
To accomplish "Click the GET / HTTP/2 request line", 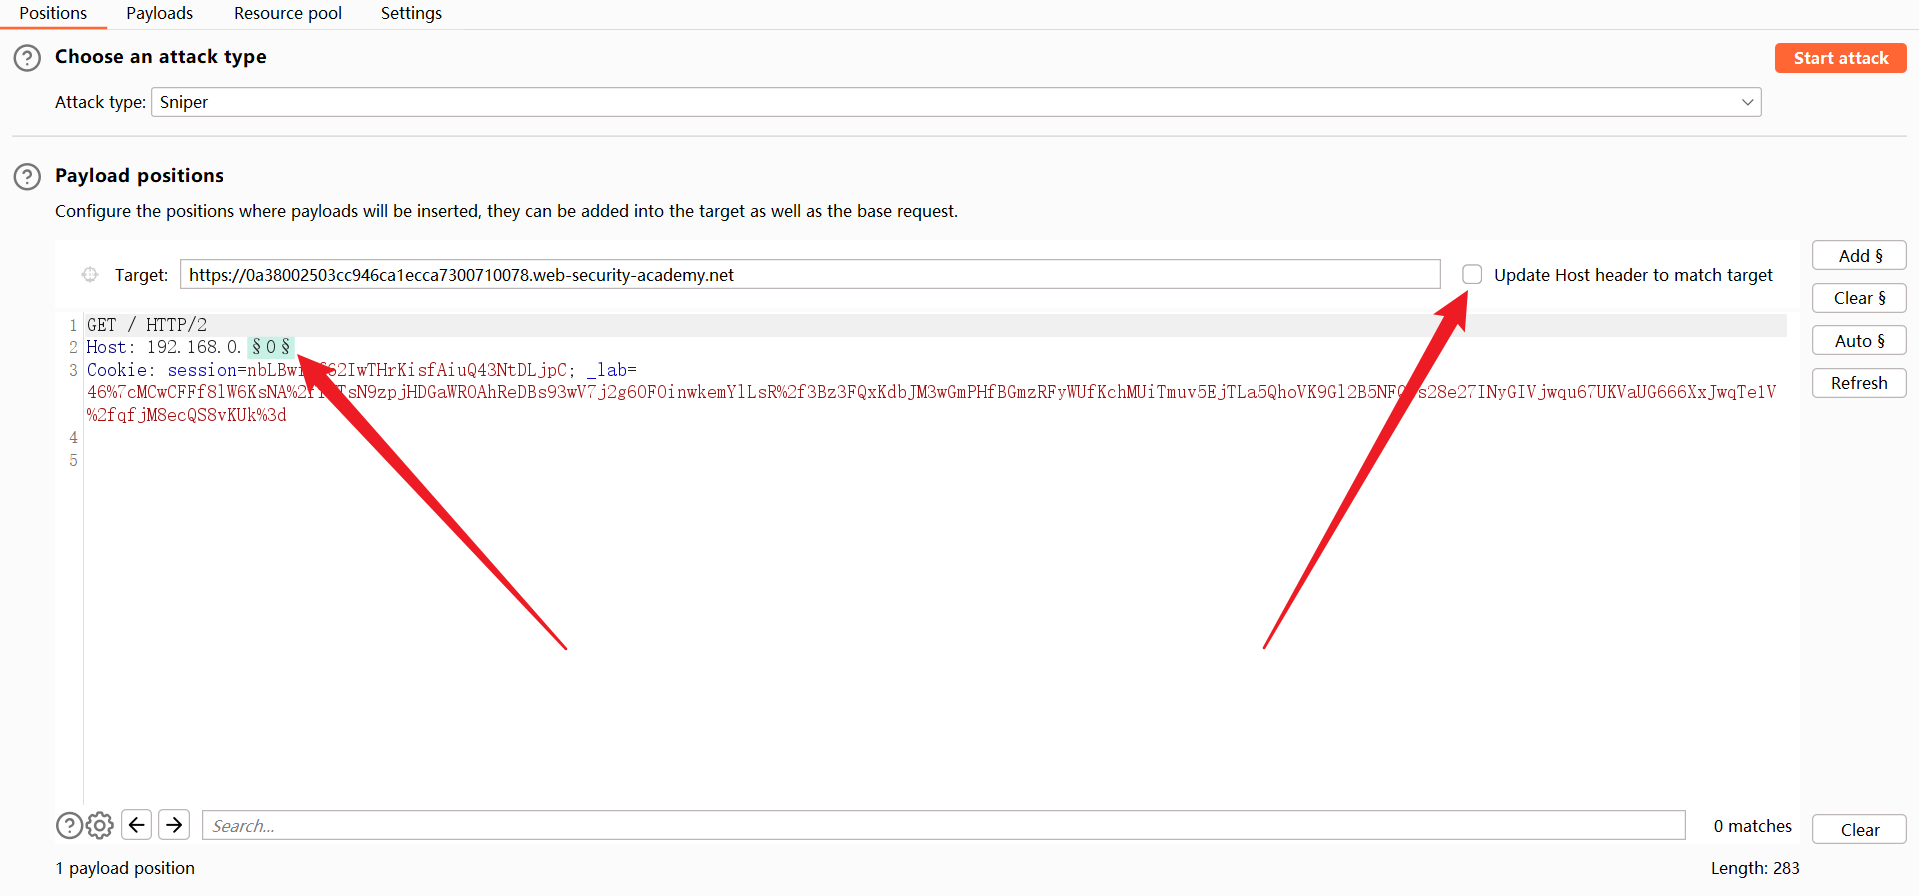I will pos(147,325).
